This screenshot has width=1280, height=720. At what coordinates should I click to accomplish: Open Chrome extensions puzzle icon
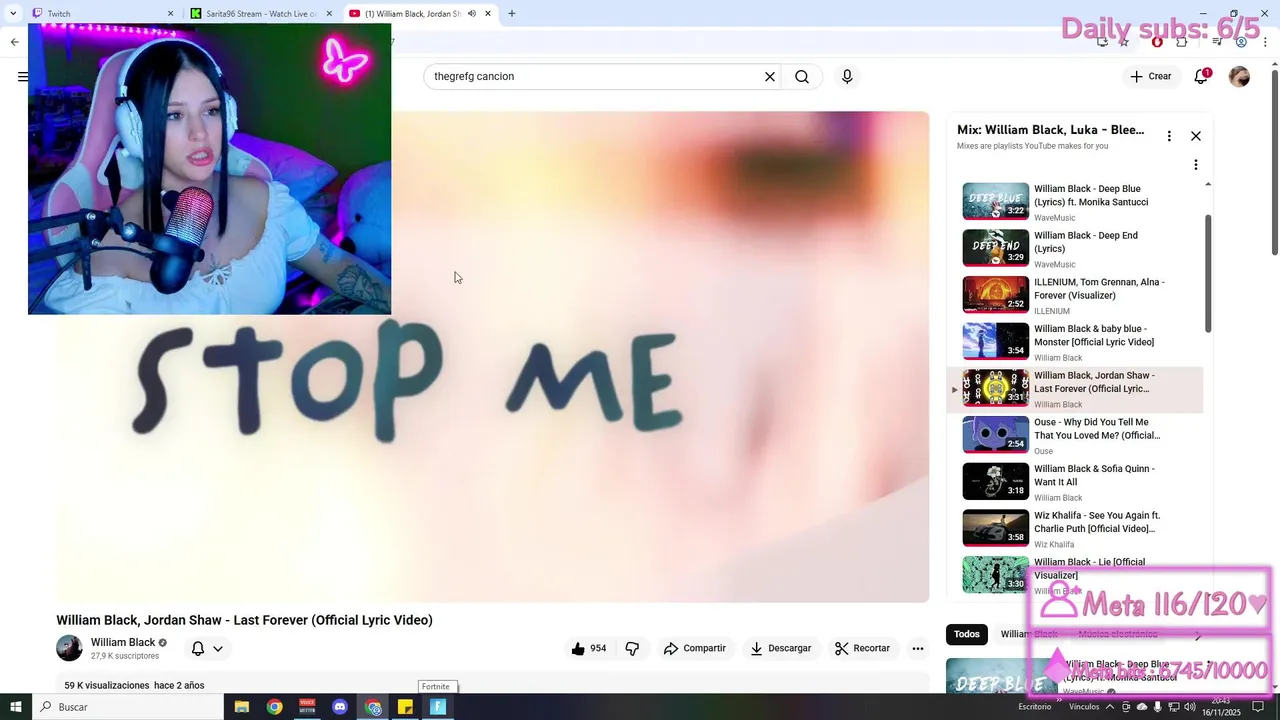pos(1181,42)
